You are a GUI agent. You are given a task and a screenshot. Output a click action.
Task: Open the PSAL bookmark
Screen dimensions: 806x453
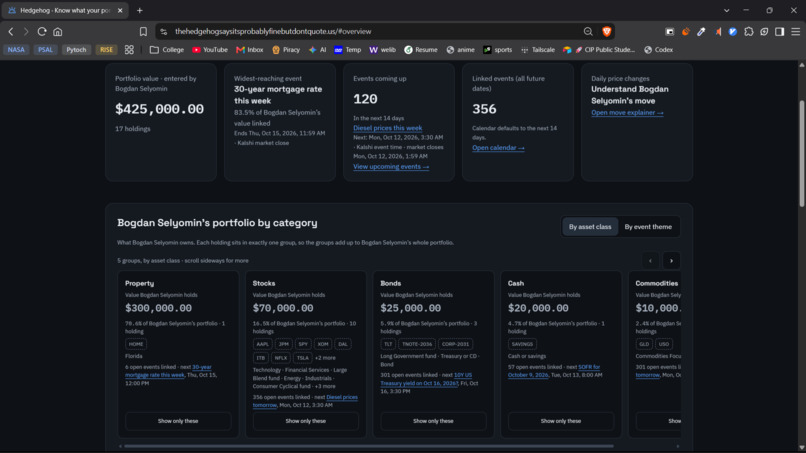[45, 50]
